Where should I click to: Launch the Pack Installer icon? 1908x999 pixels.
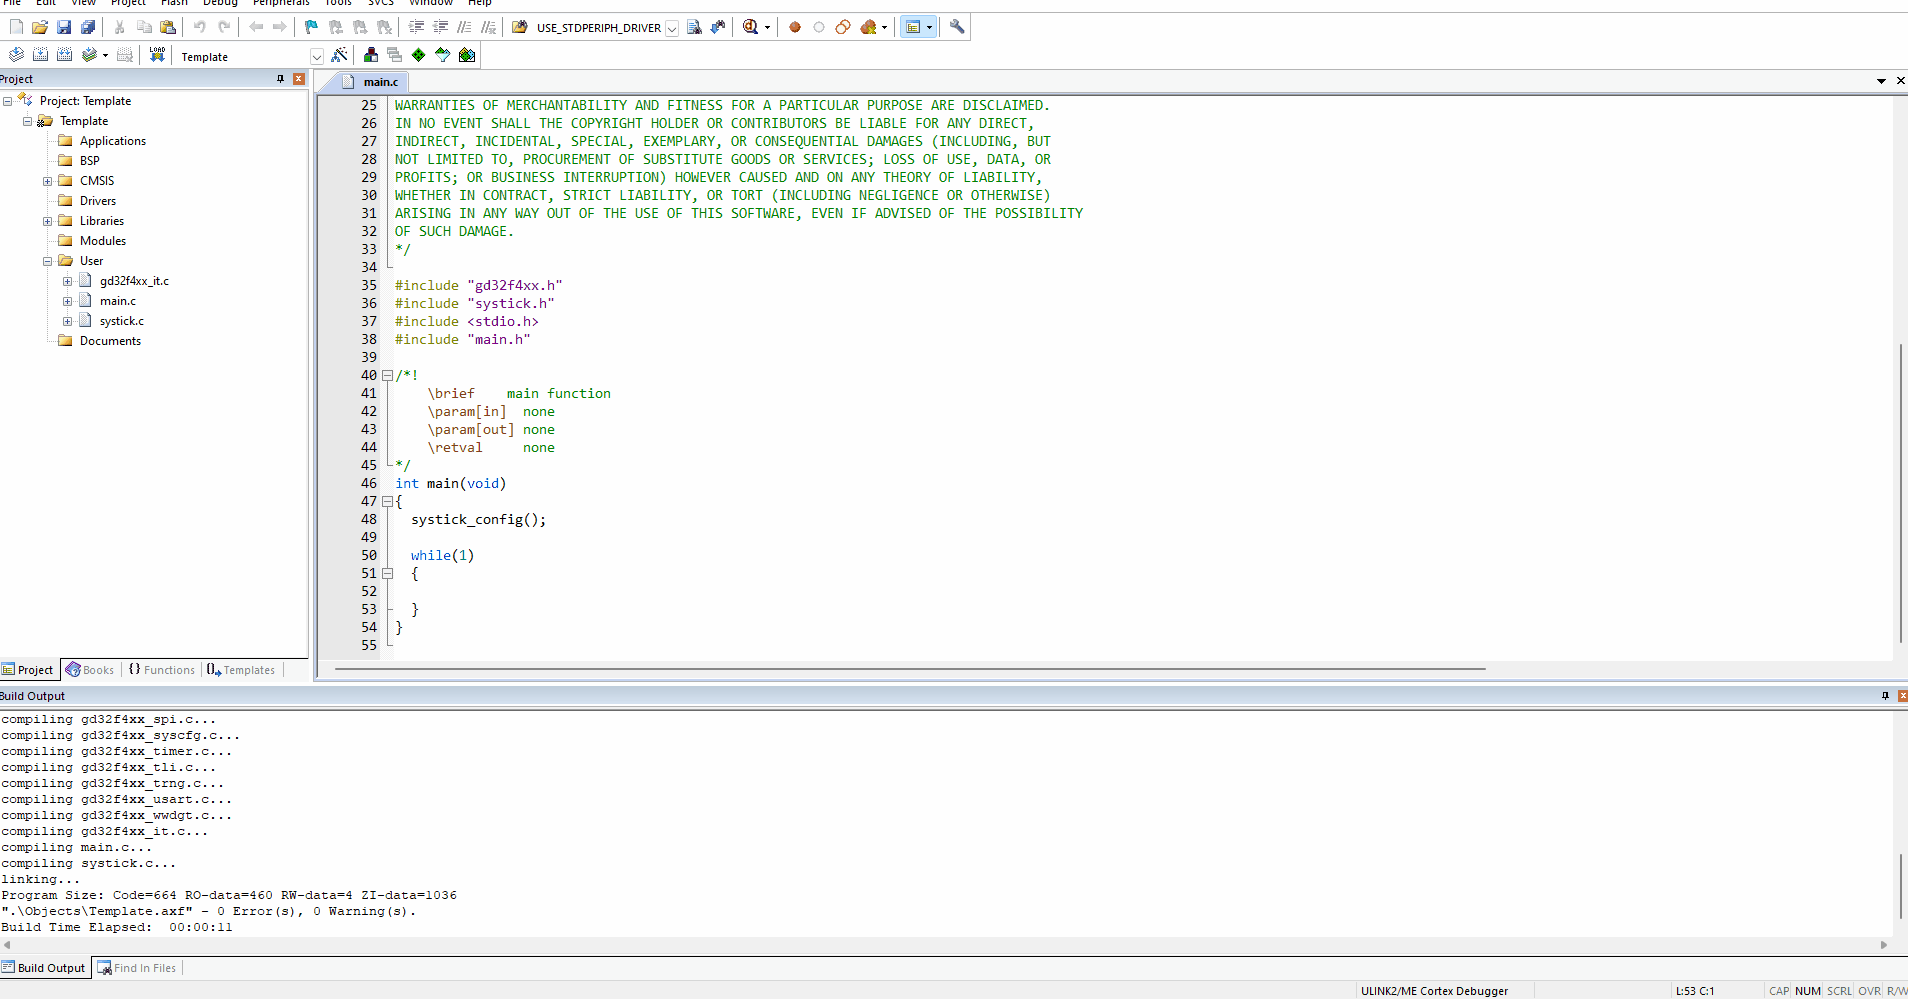(467, 55)
